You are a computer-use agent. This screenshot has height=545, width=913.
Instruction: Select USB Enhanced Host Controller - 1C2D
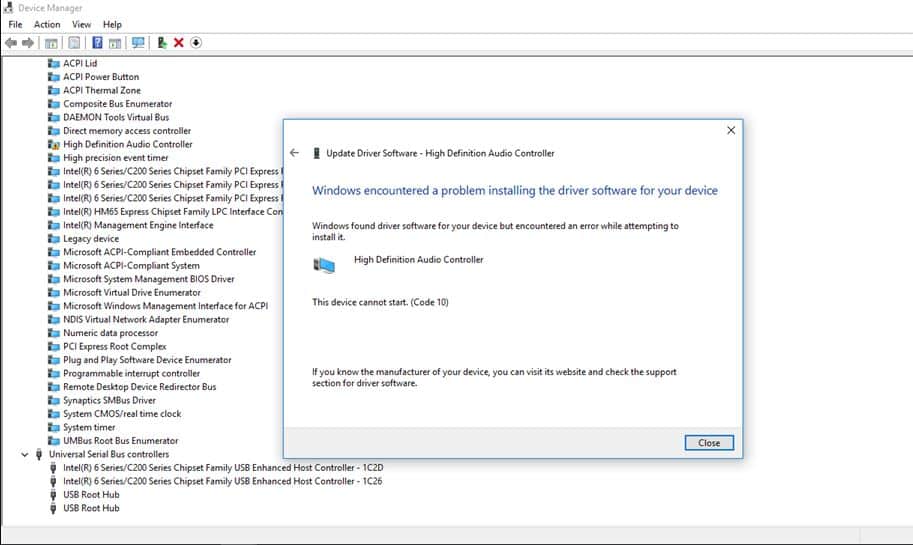223,468
